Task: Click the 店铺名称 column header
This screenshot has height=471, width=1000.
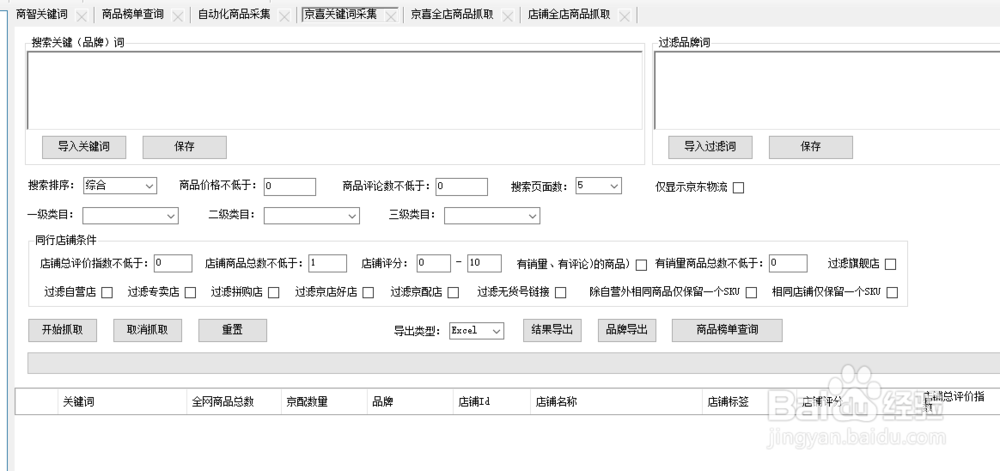Action: [x=617, y=402]
